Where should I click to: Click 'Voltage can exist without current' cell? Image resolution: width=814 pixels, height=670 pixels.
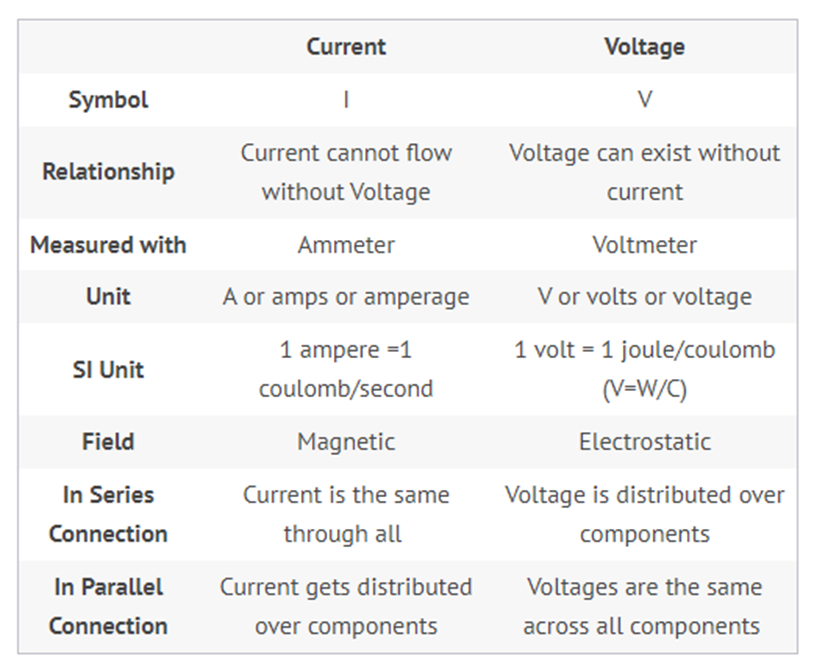644,172
